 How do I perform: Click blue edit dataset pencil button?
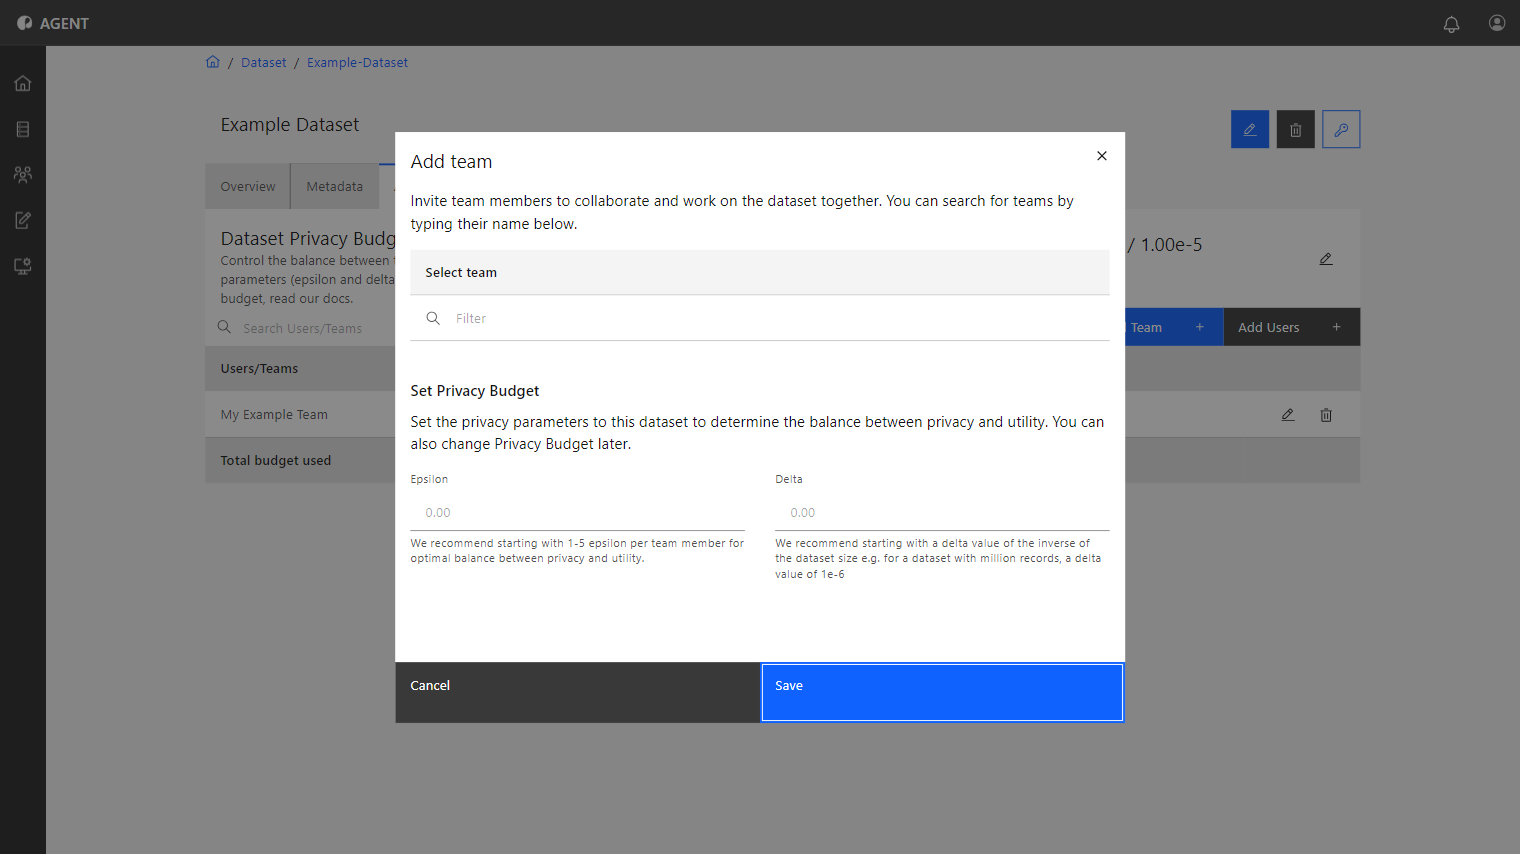coord(1250,129)
